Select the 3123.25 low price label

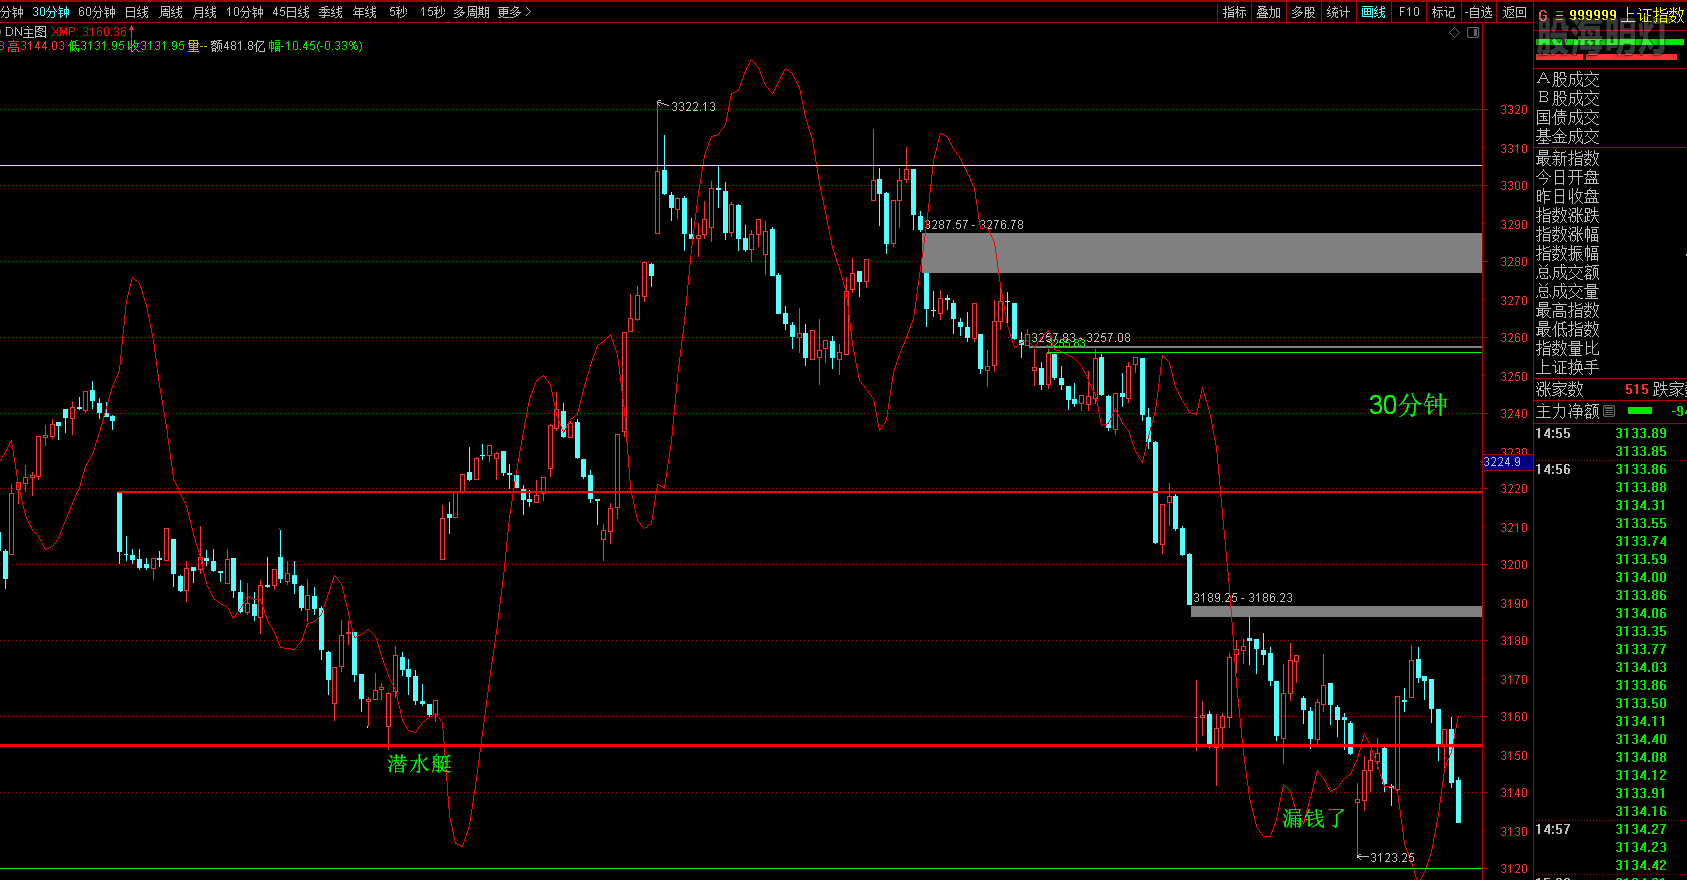click(1392, 858)
